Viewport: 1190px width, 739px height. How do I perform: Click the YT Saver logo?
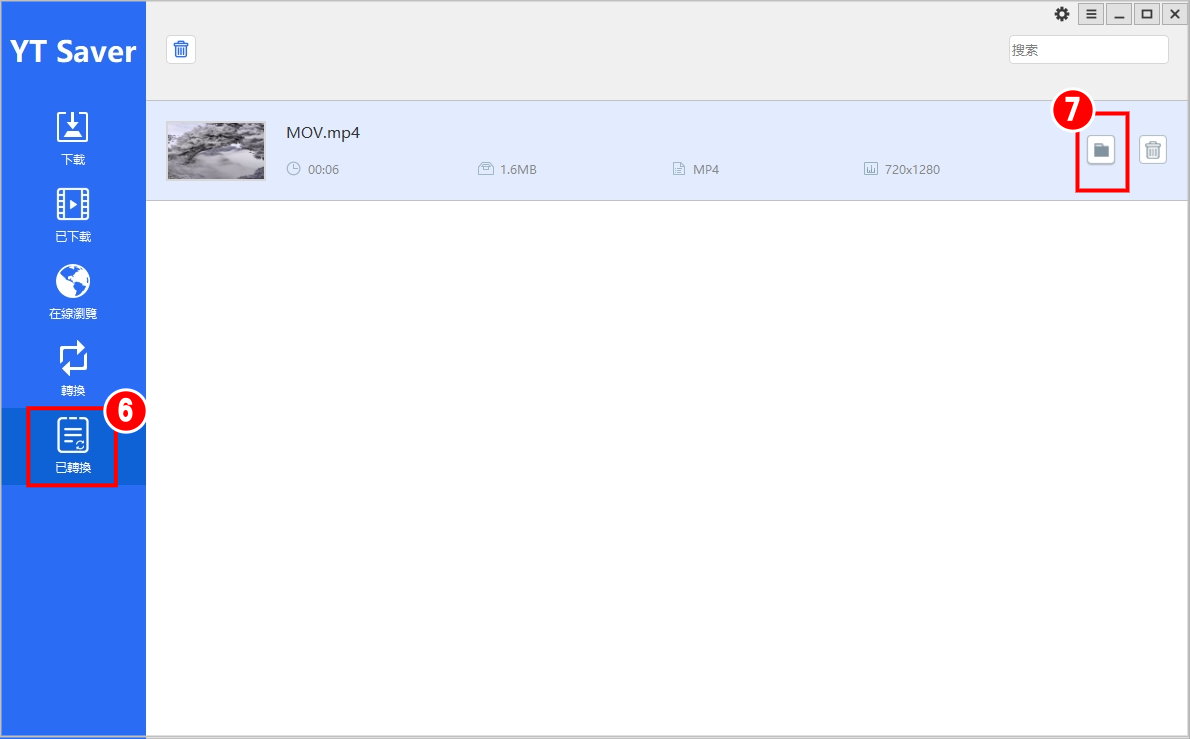click(73, 52)
